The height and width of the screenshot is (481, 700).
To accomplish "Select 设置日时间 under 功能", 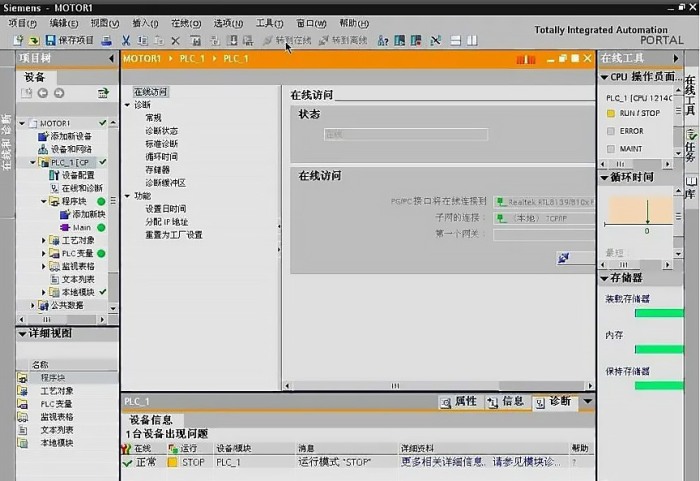I will (x=166, y=209).
